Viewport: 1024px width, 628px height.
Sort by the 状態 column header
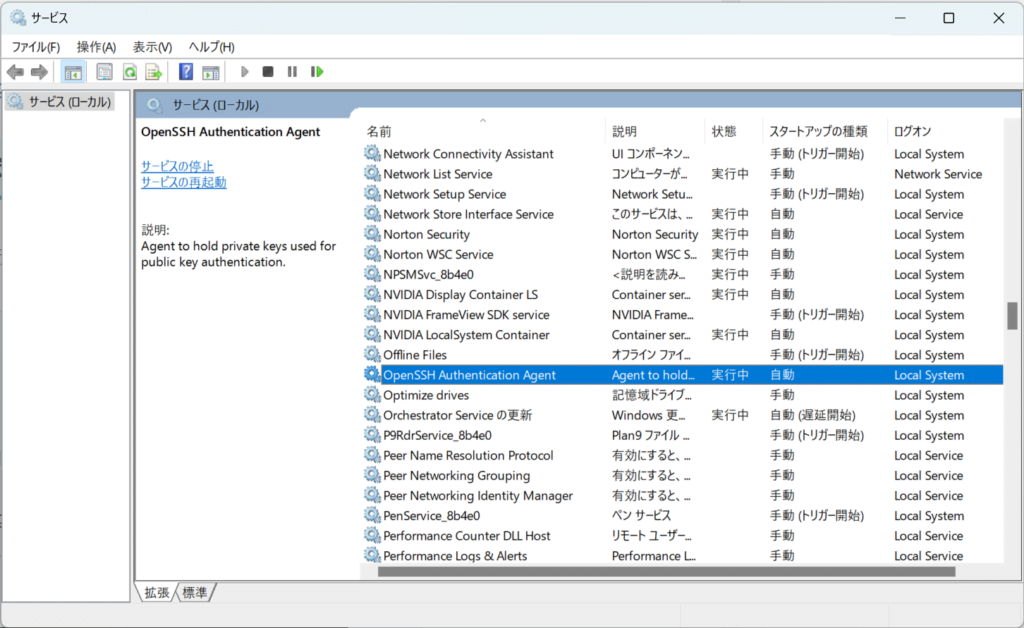[733, 131]
